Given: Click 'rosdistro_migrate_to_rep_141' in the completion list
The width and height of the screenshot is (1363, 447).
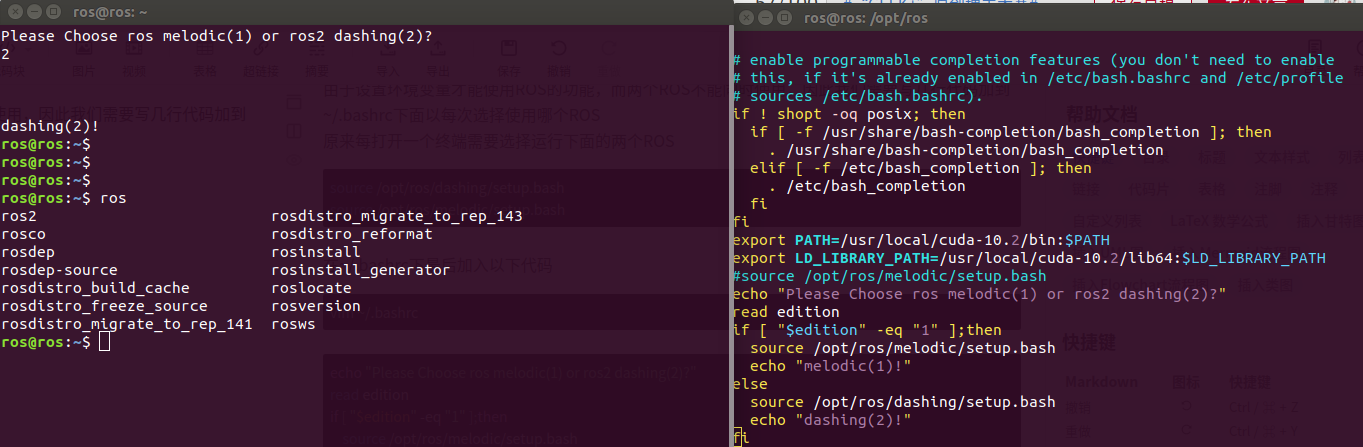Looking at the screenshot, I should tap(127, 324).
